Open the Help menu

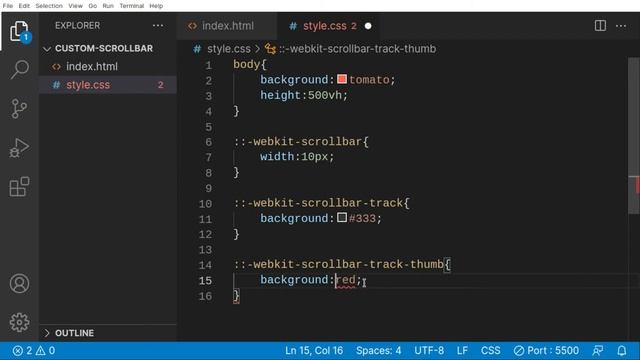coord(156,6)
